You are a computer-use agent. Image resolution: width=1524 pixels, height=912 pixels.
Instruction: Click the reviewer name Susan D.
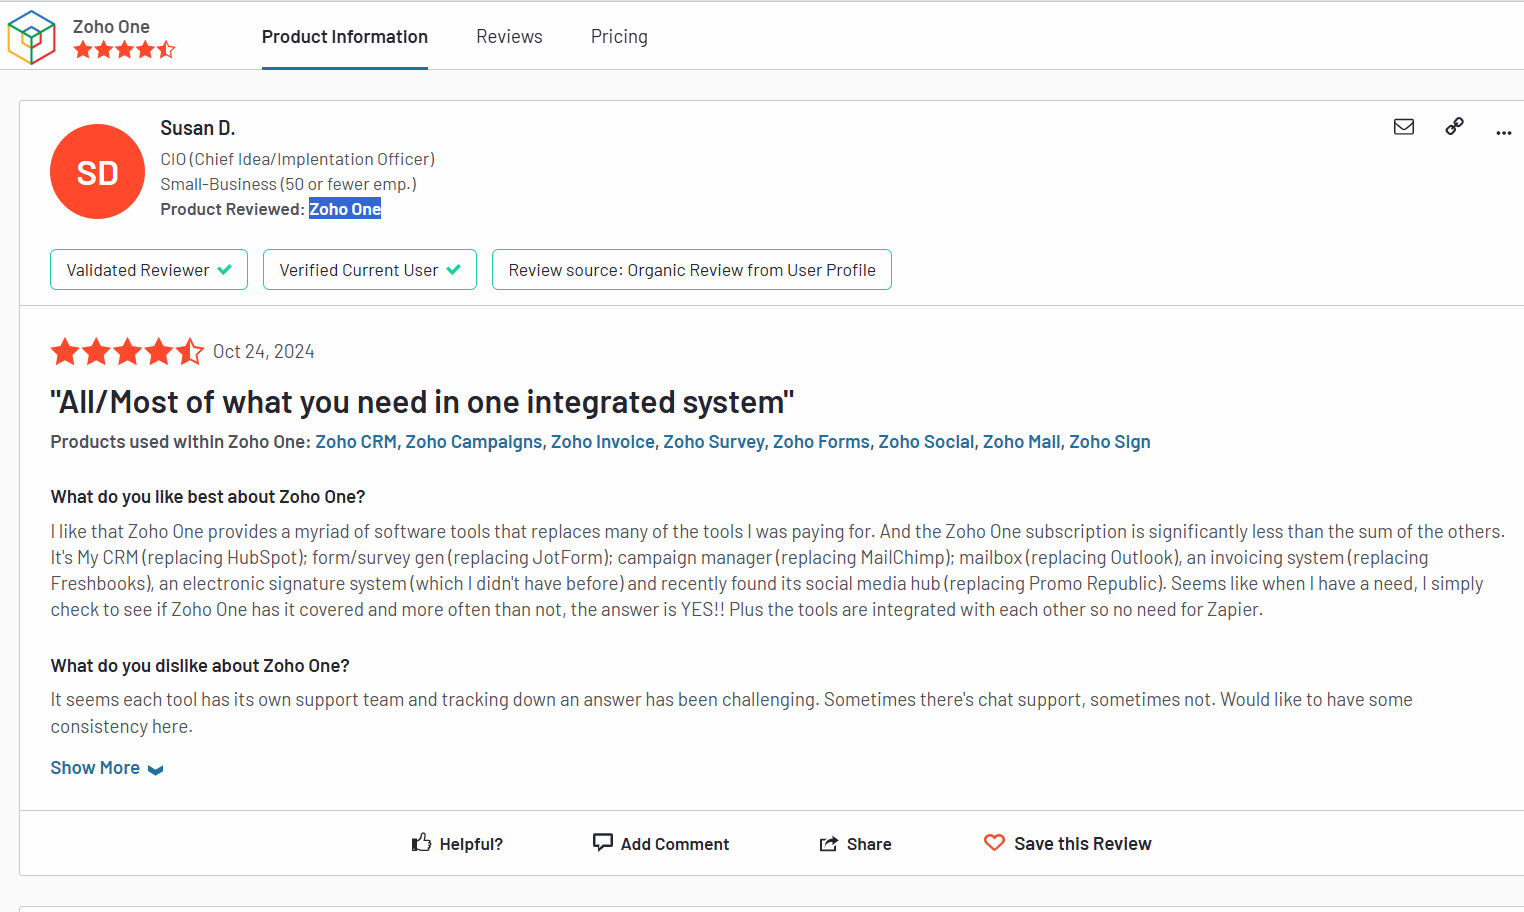[x=198, y=128]
